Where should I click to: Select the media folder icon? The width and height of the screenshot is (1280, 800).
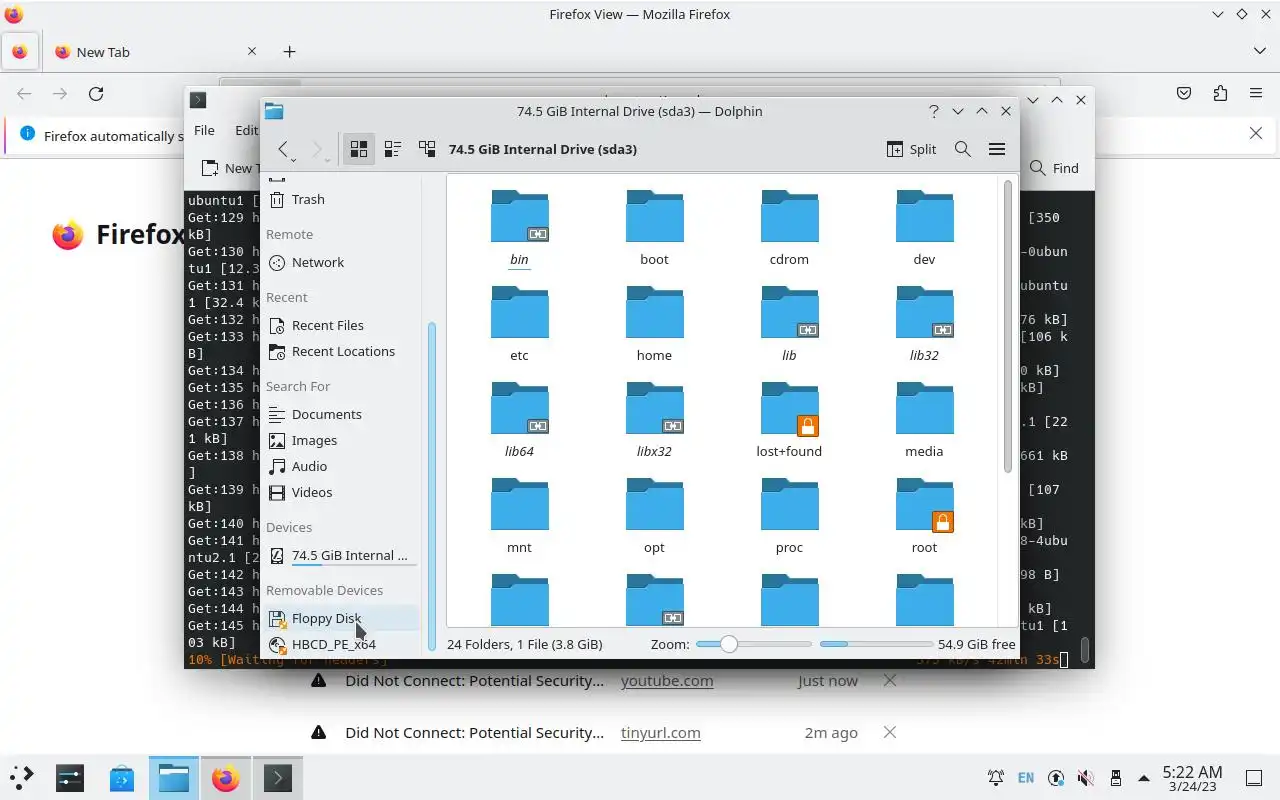924,408
